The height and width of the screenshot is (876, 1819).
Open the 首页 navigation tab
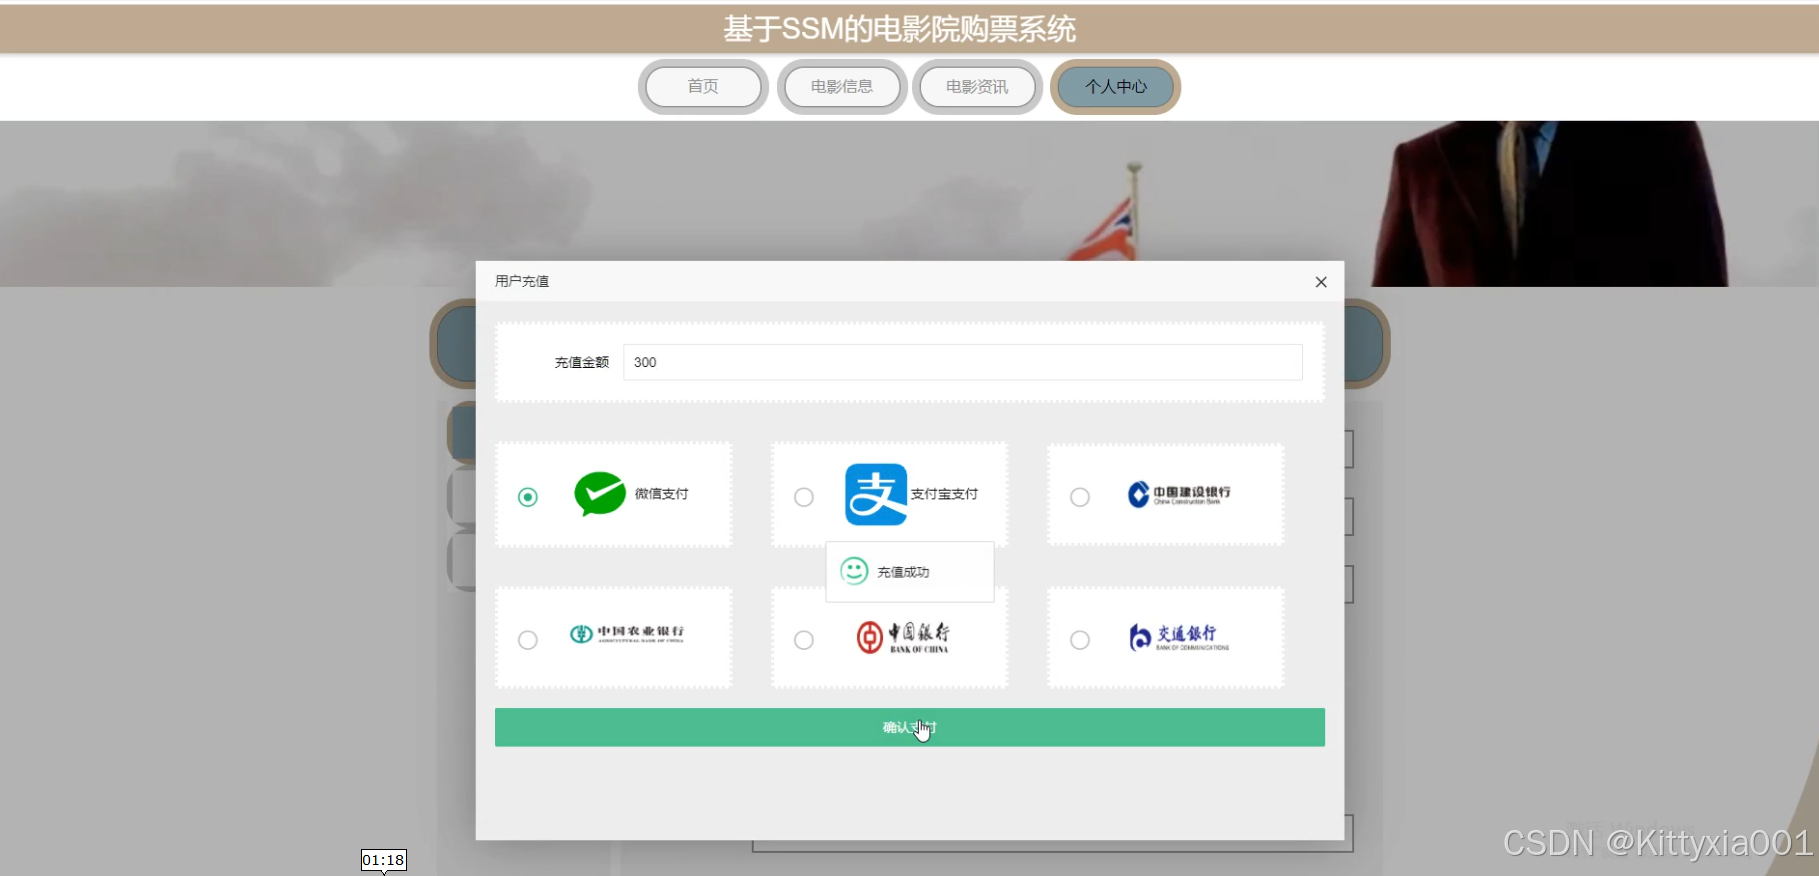click(703, 87)
